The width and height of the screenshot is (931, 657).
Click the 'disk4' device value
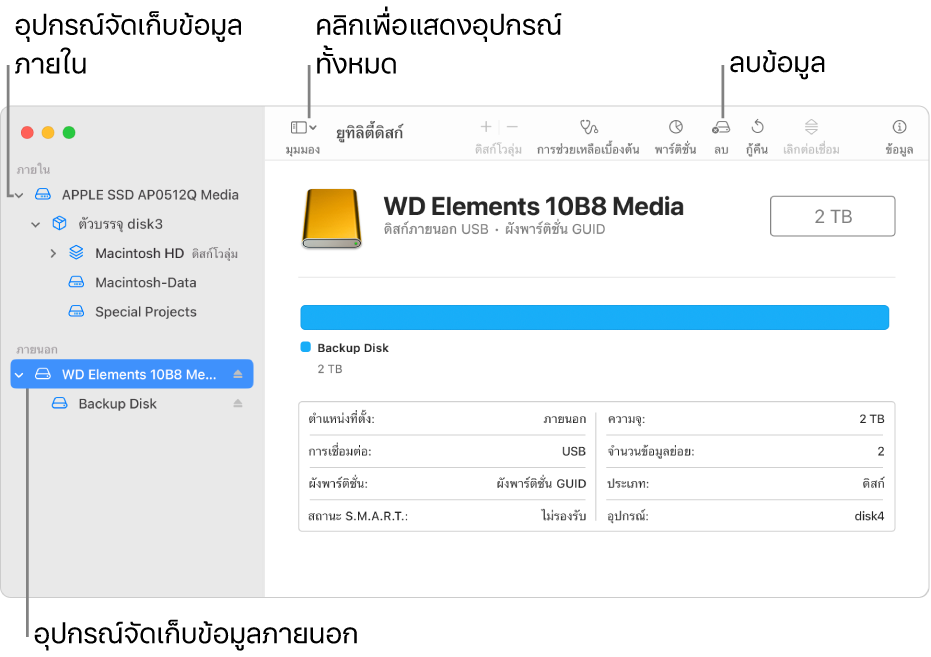point(869,516)
